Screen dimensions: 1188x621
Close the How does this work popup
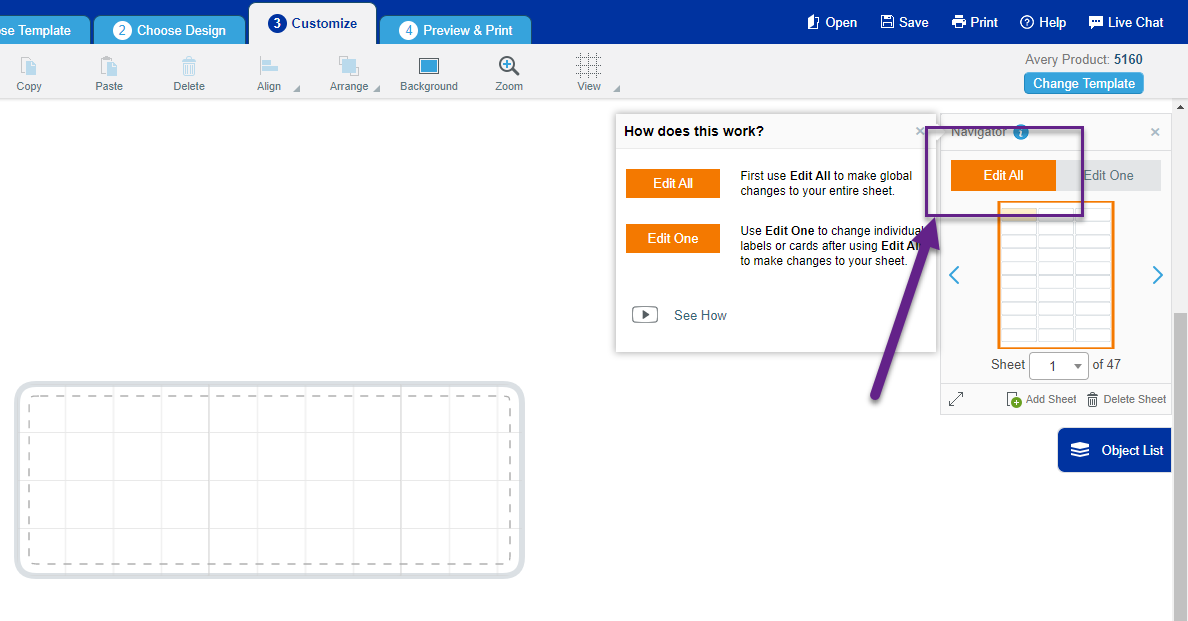920,131
